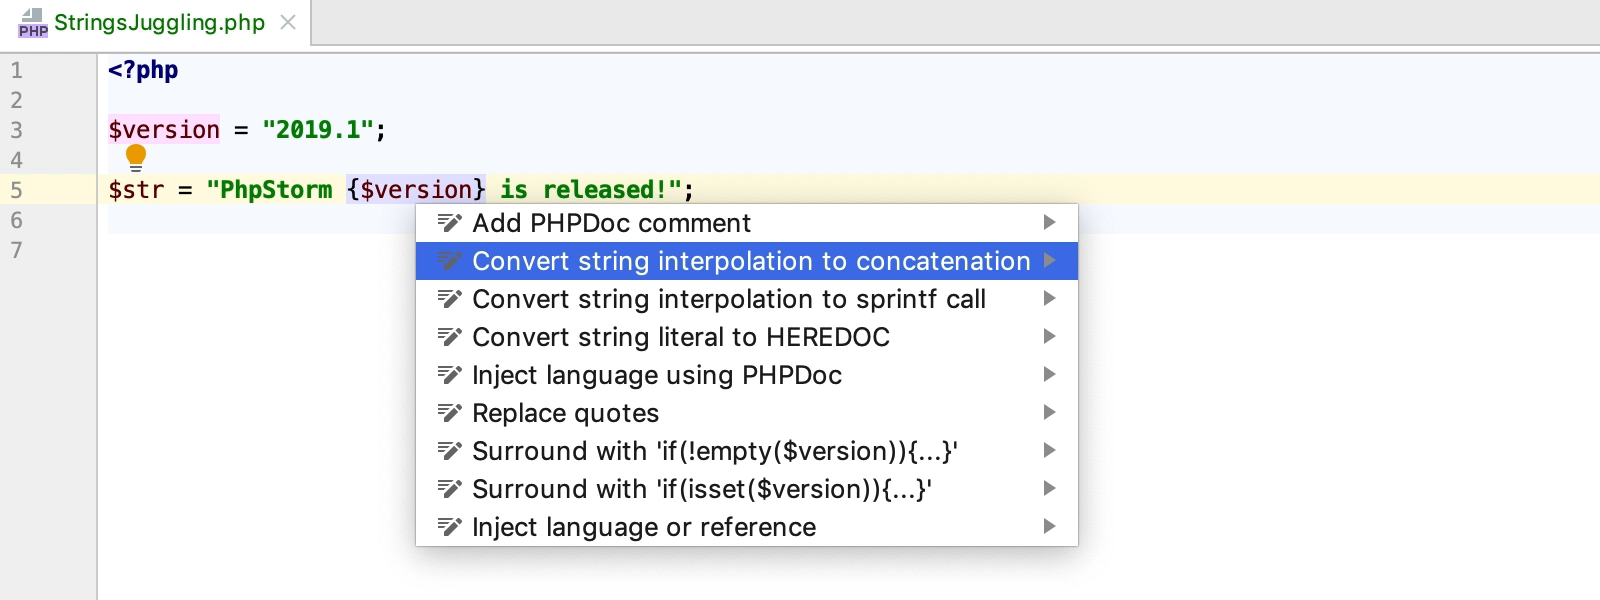Choose Convert string literal to HEREDOC

(x=746, y=337)
